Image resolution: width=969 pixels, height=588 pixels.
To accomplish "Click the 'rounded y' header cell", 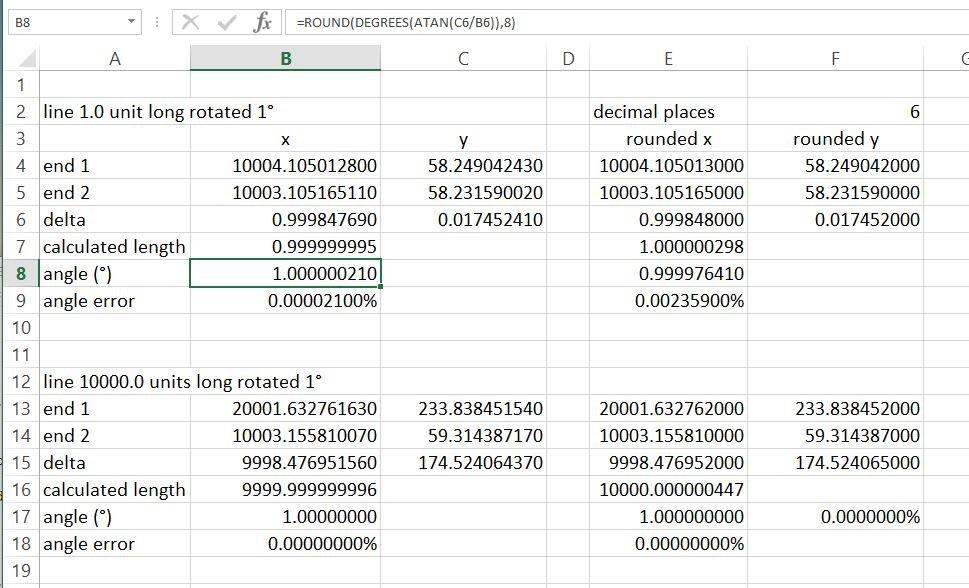I will 836,138.
